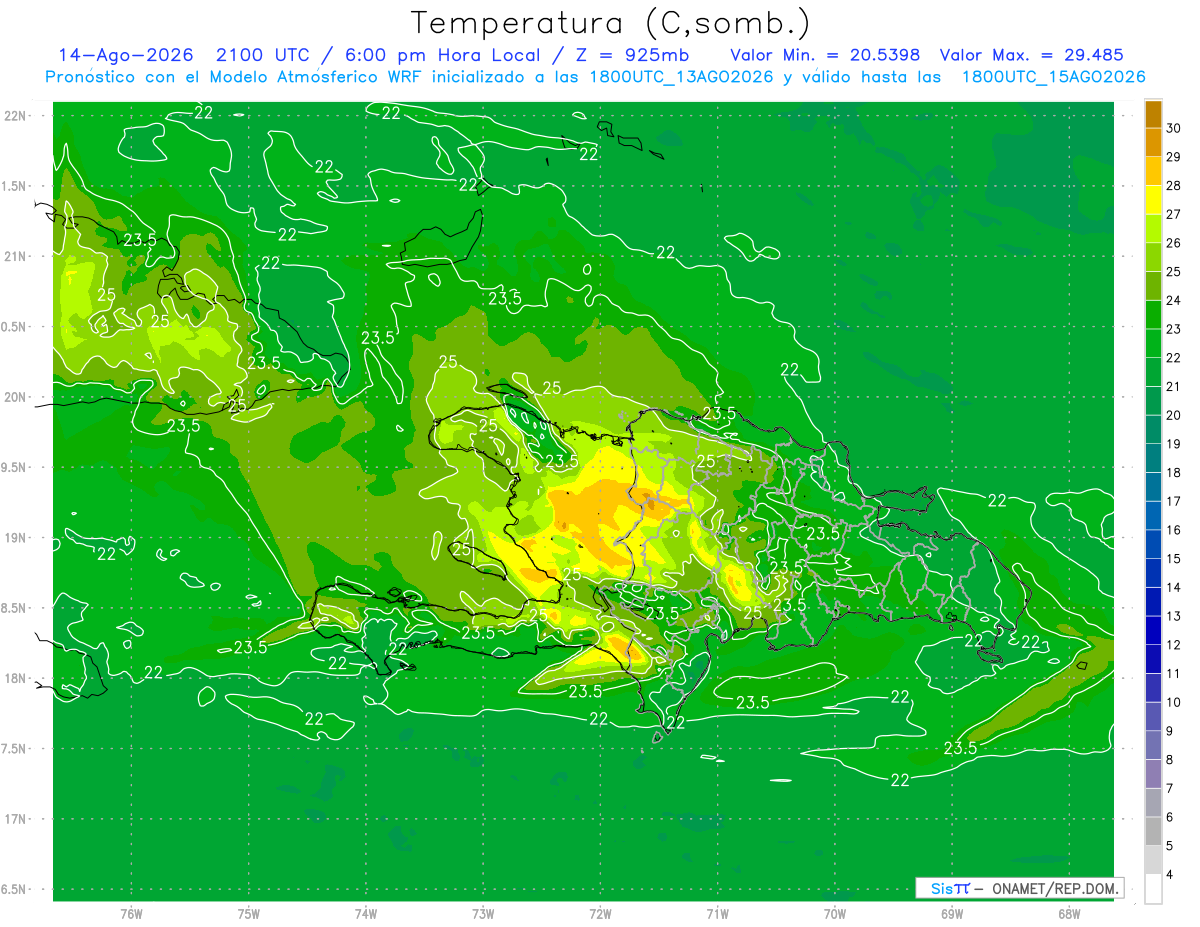Select the golden swatch between 28 and 29
The height and width of the screenshot is (927, 1200).
(x=1153, y=171)
